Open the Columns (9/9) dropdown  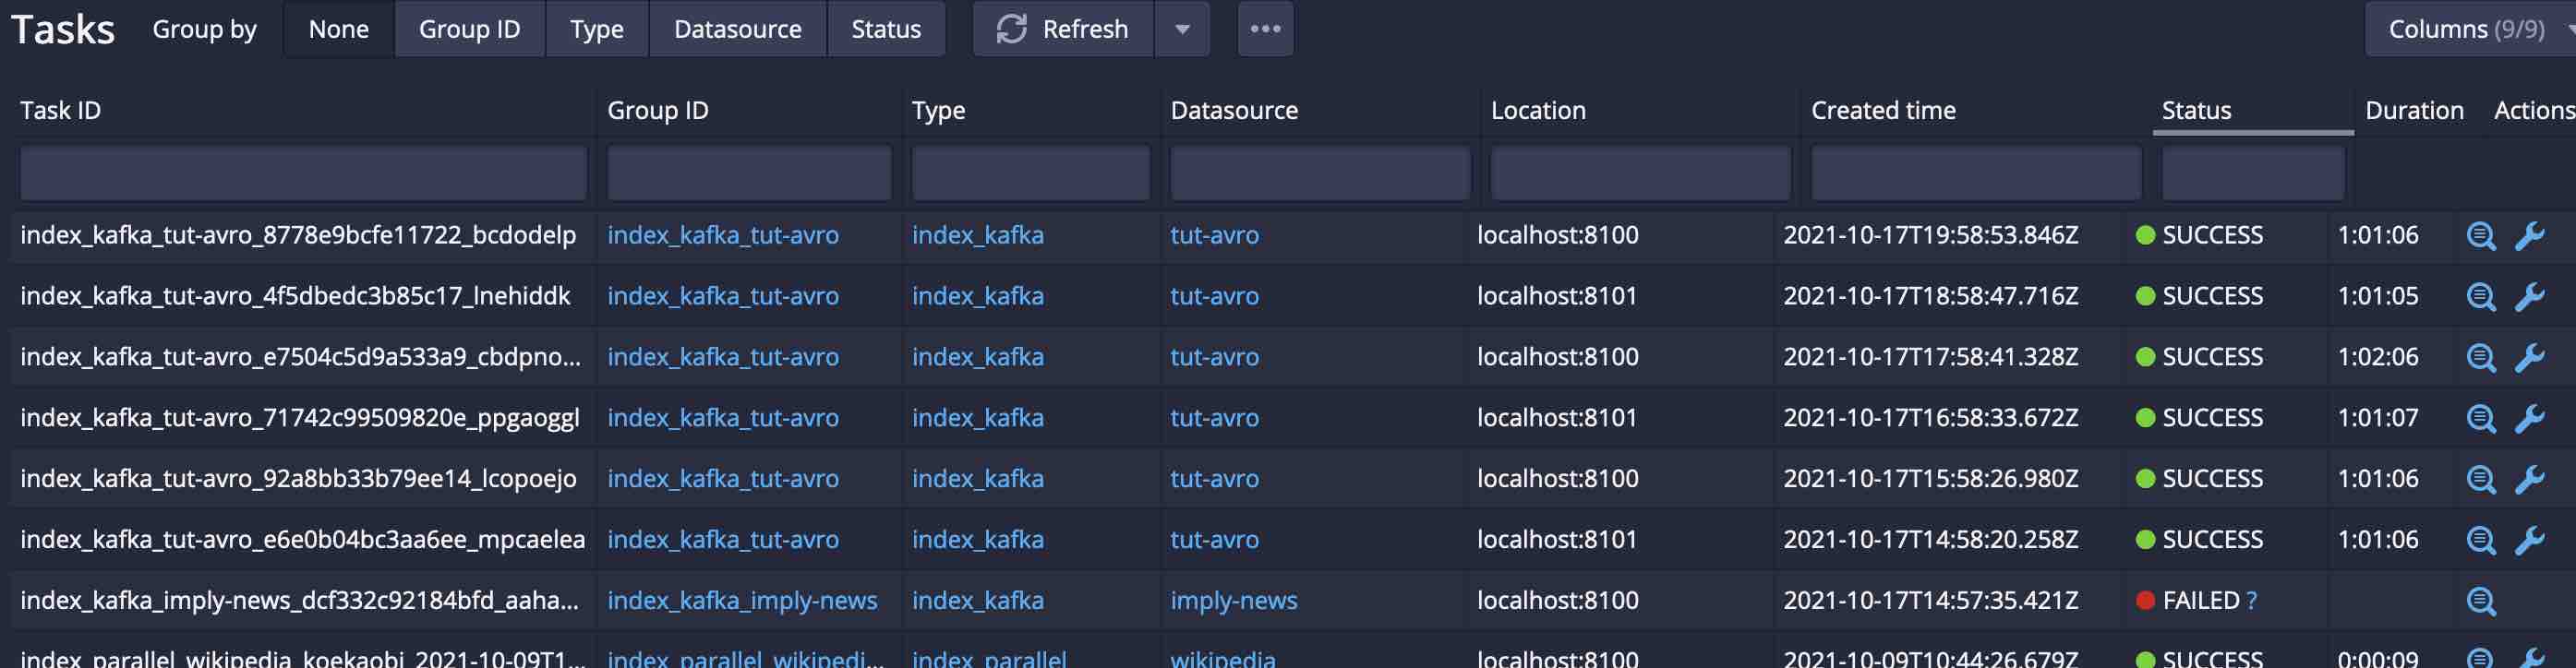tap(2468, 29)
